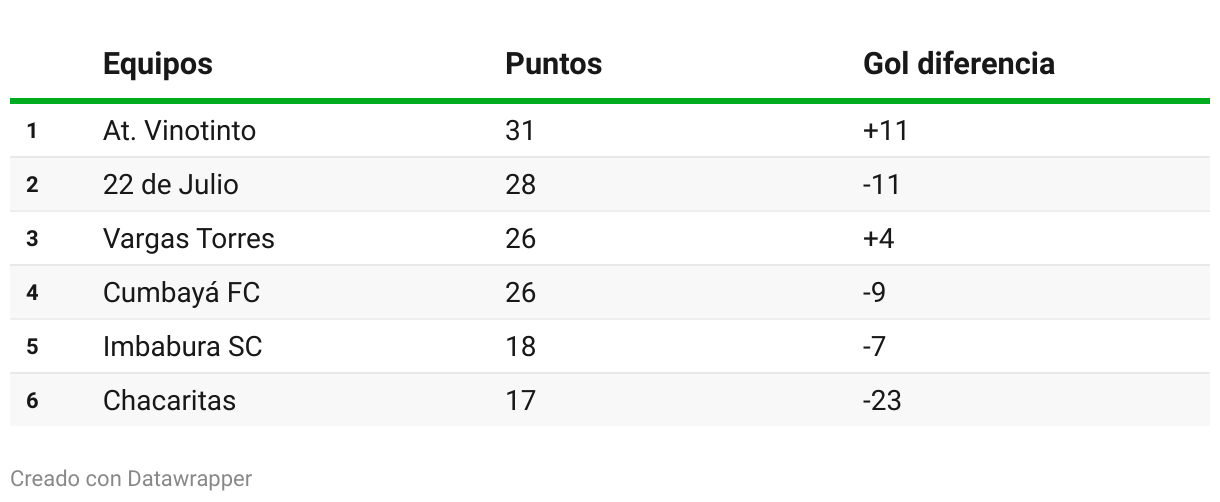Select the At. Vinotinto team name
Image resolution: width=1220 pixels, height=502 pixels.
pos(179,131)
